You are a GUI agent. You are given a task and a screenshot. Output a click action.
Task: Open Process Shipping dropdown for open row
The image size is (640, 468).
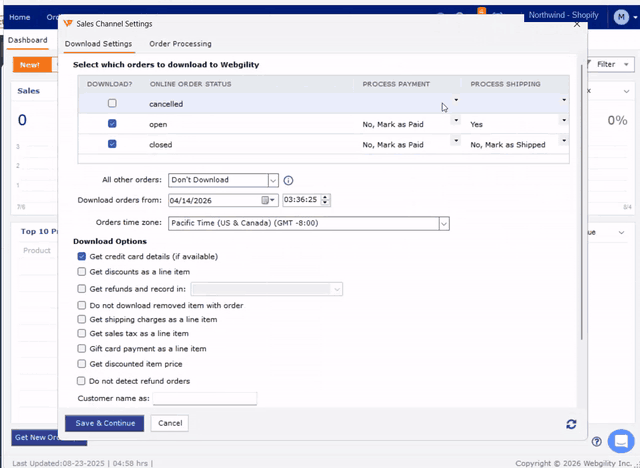click(564, 120)
